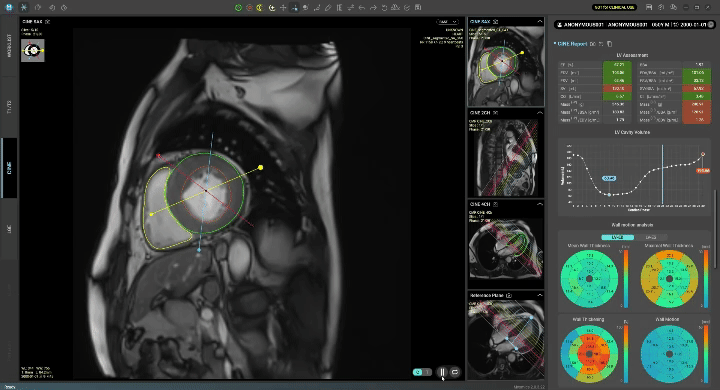
Task: Click the application logo icon at top left
Action: pyautogui.click(x=9, y=7)
